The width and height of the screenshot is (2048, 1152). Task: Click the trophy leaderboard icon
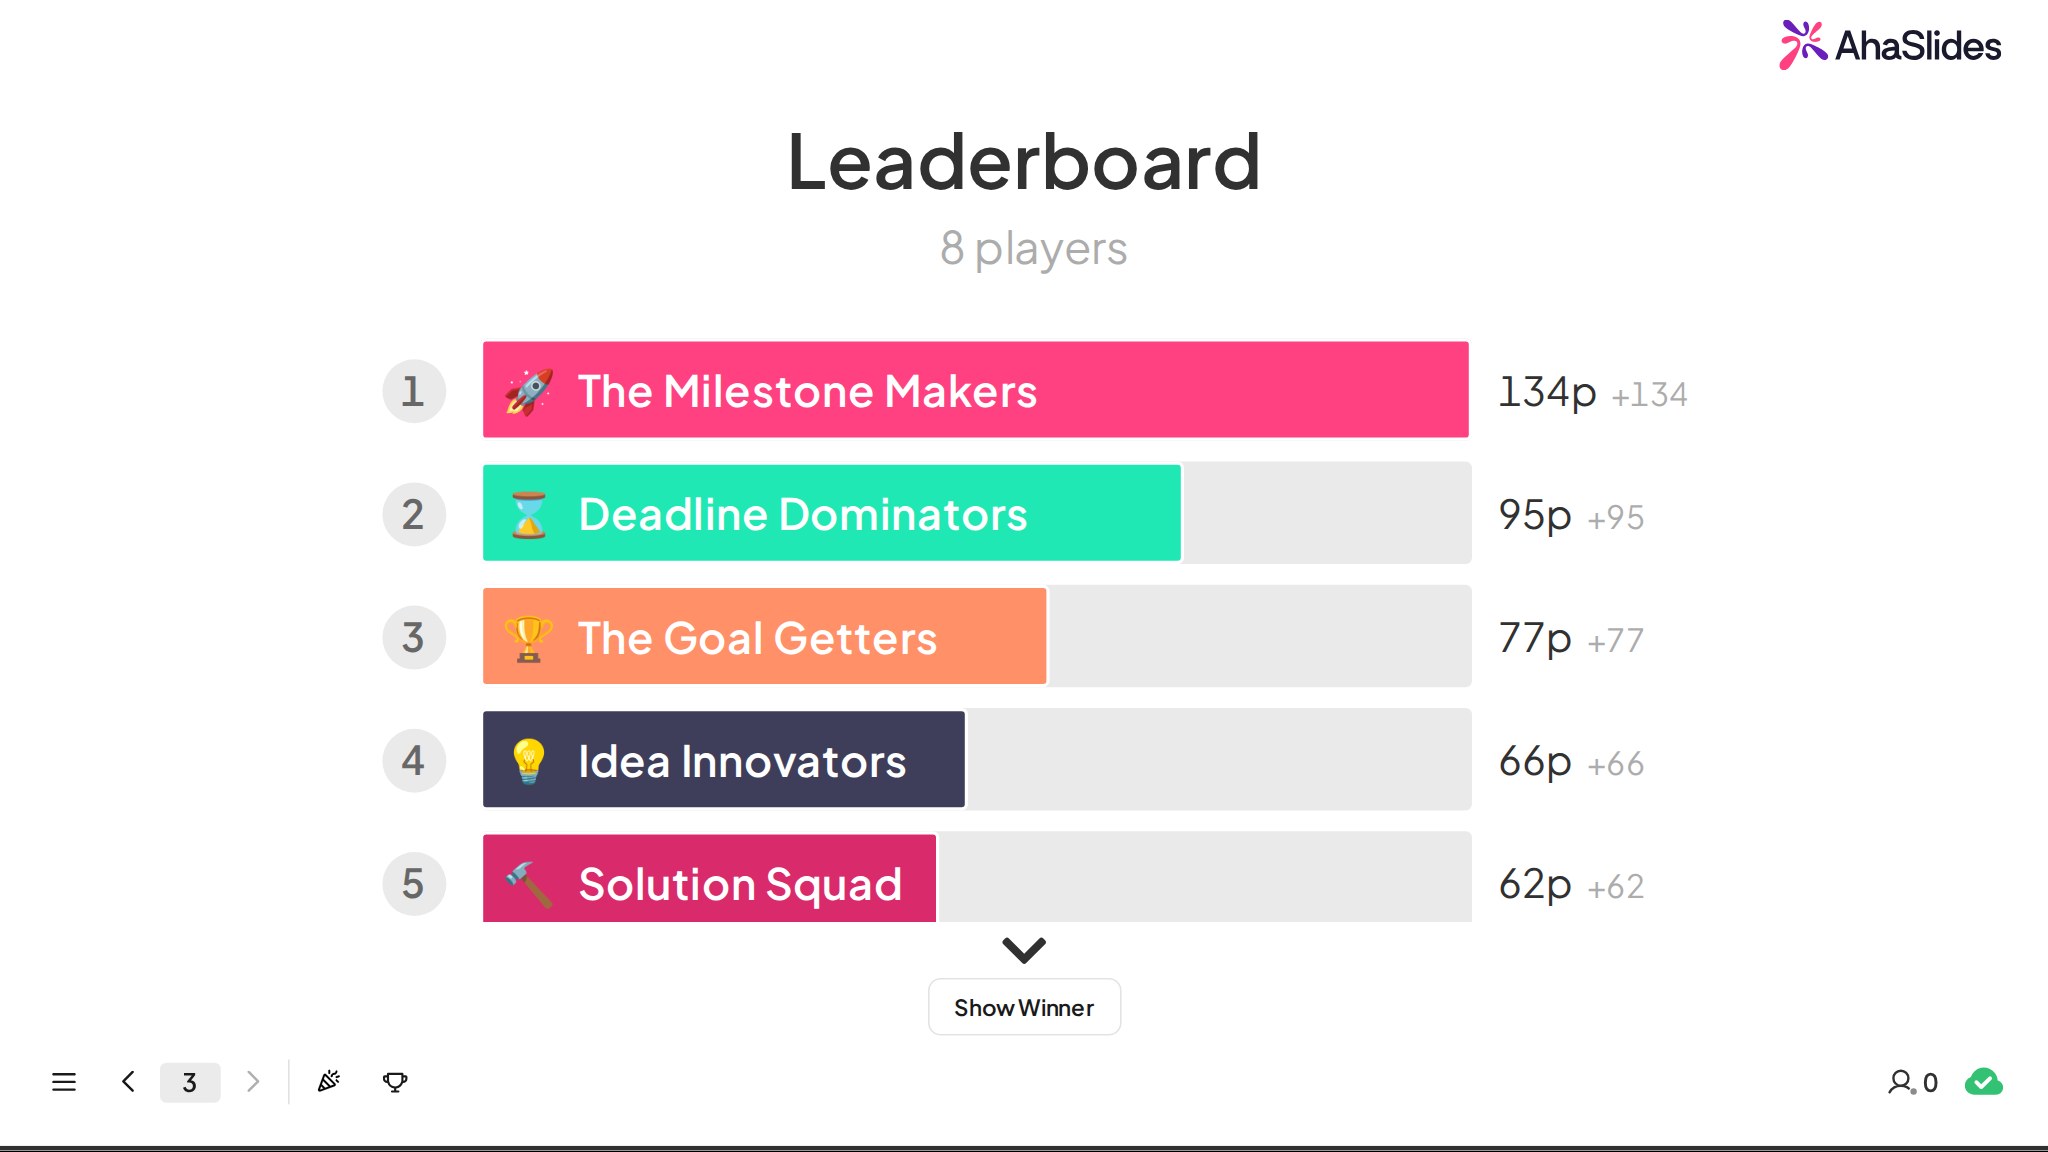[395, 1082]
